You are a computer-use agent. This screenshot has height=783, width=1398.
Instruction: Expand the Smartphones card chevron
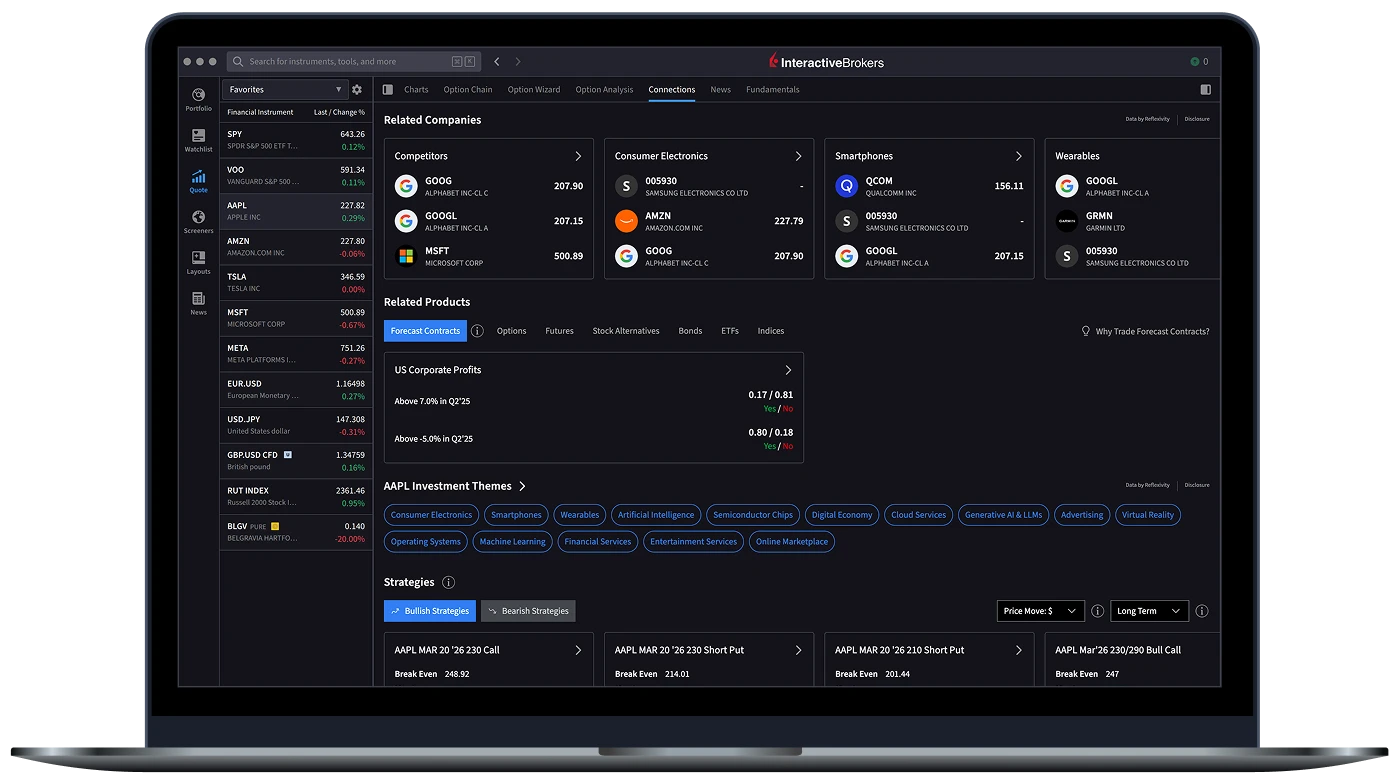tap(1019, 156)
